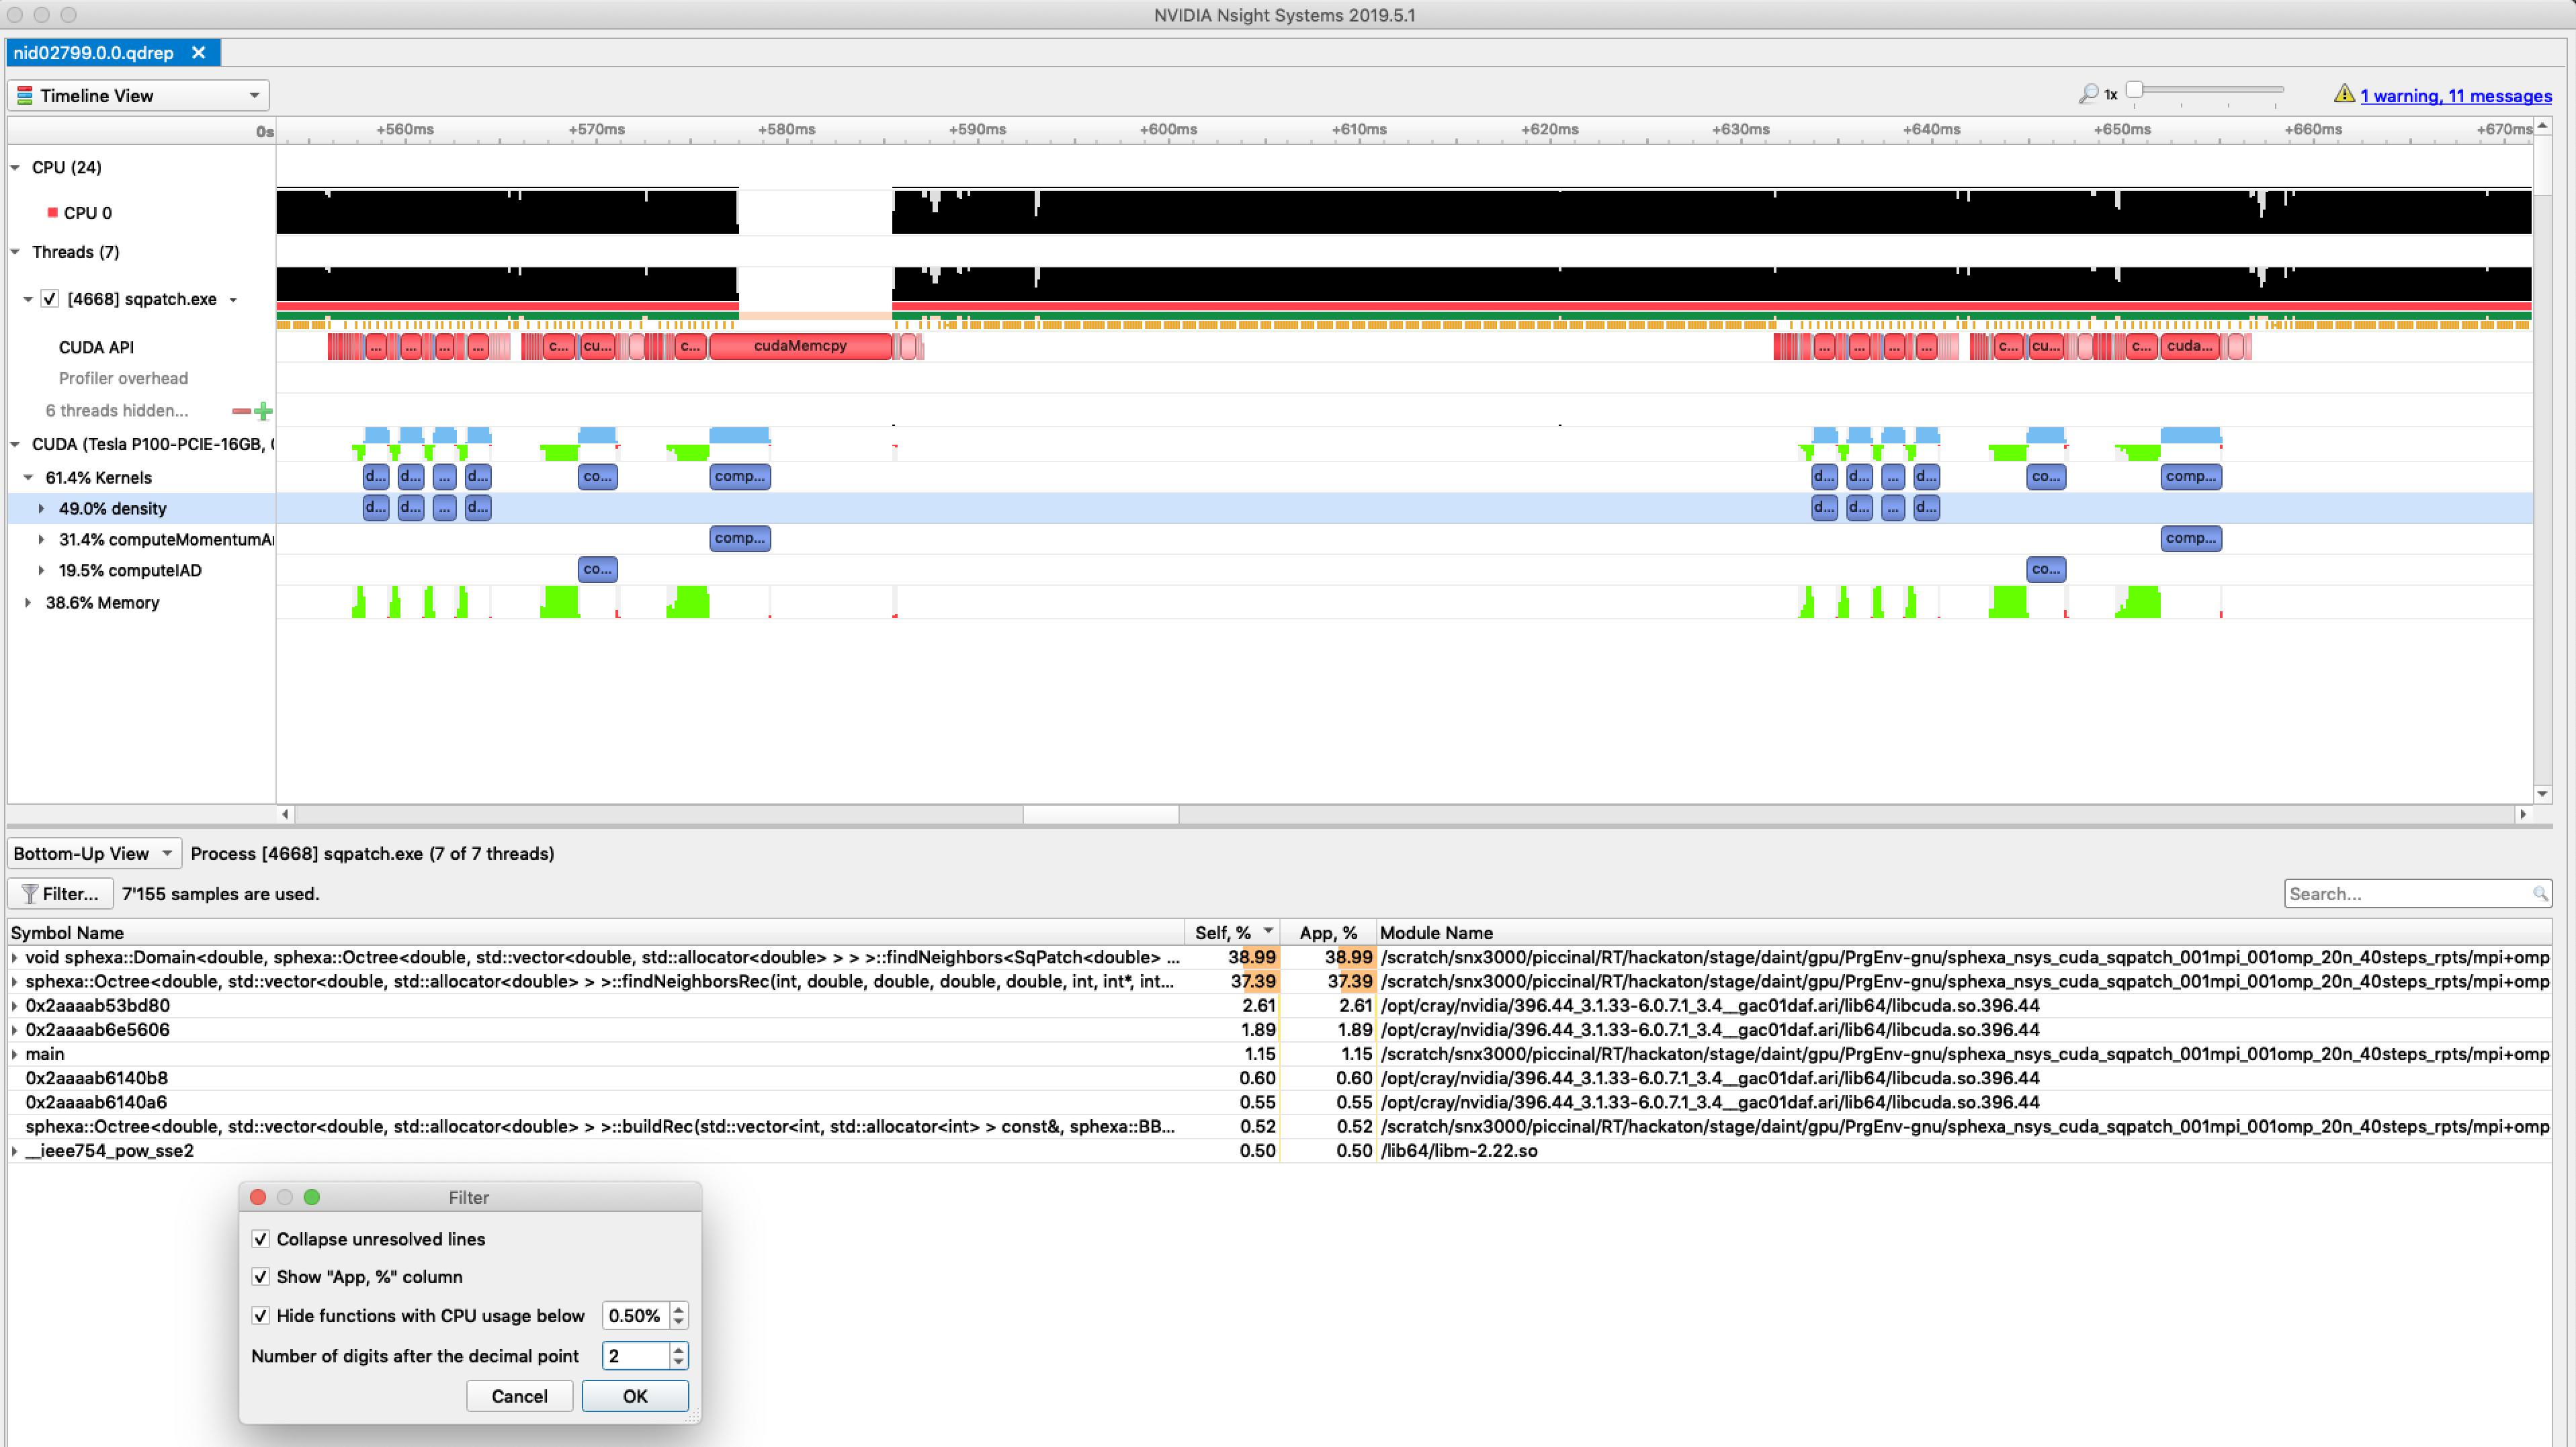Collapse the CPU (24) section

pyautogui.click(x=14, y=167)
